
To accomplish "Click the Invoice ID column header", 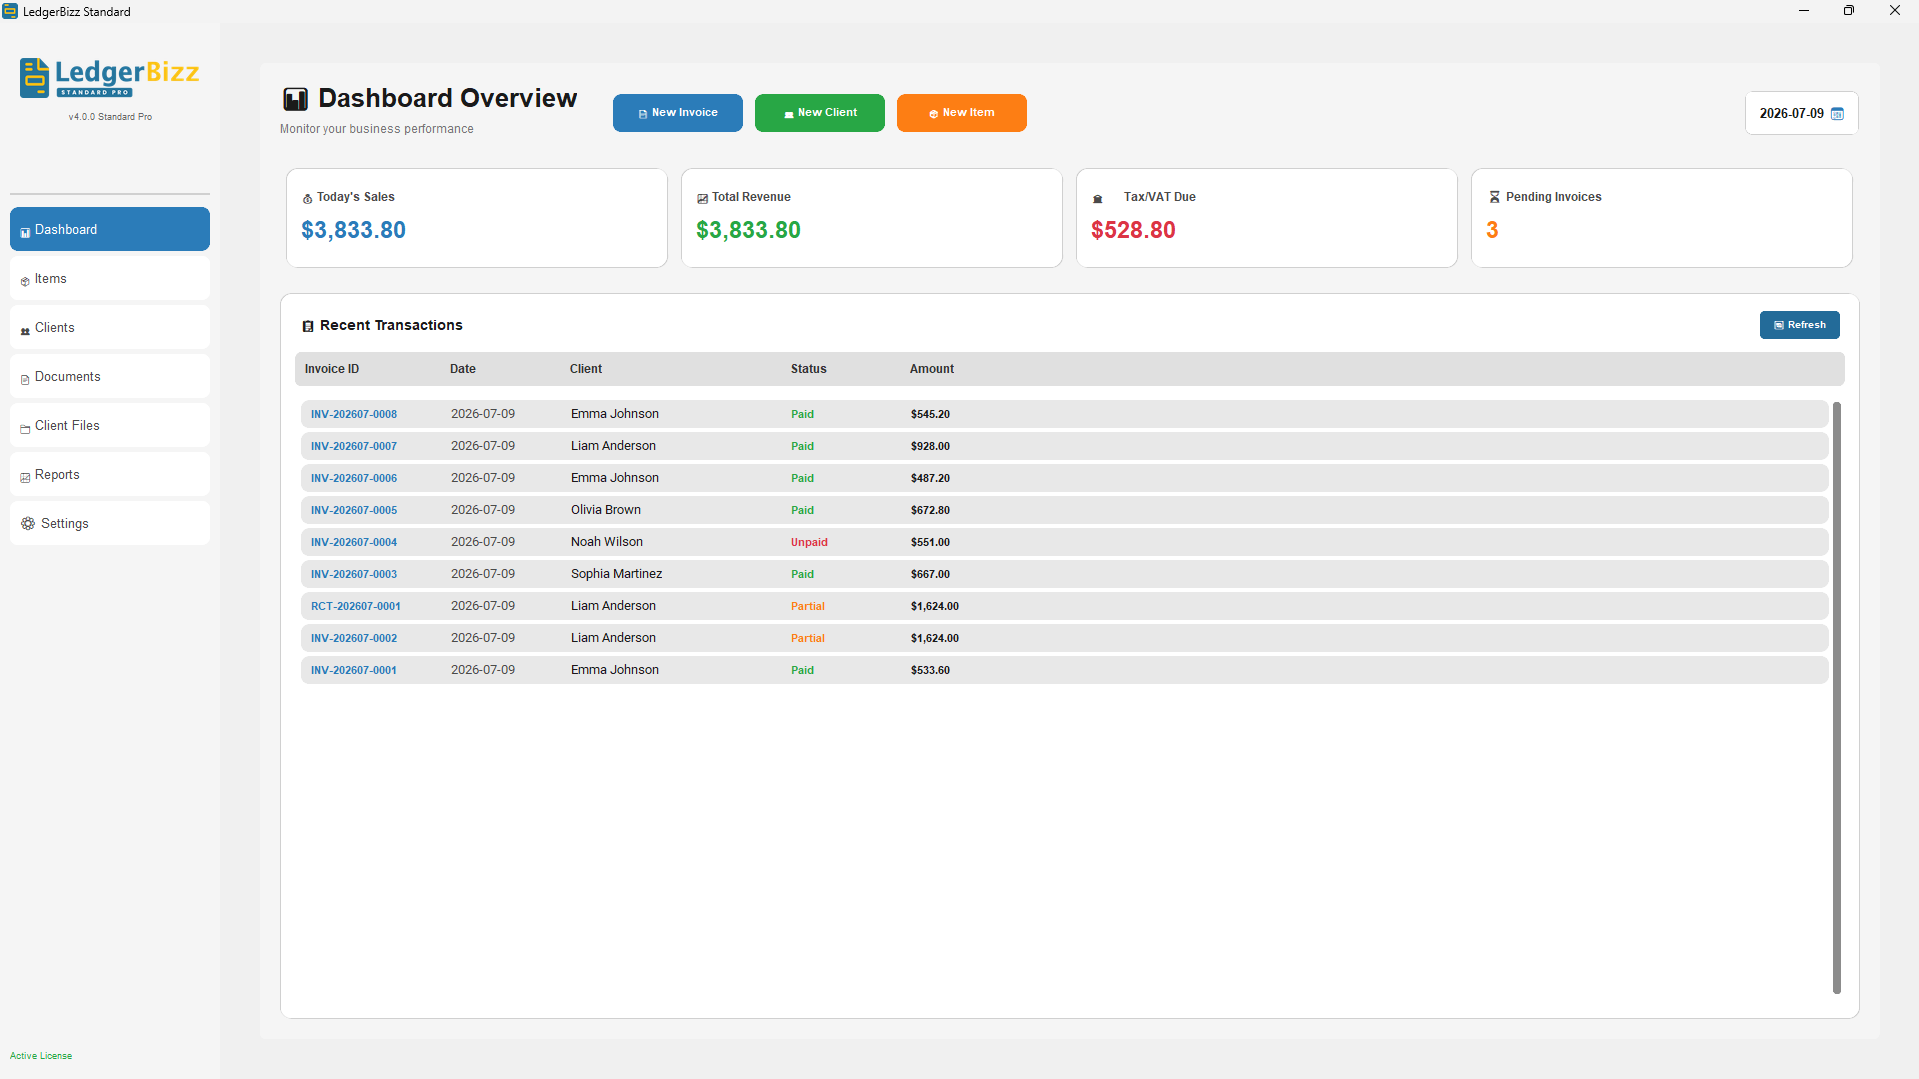I will click(332, 369).
